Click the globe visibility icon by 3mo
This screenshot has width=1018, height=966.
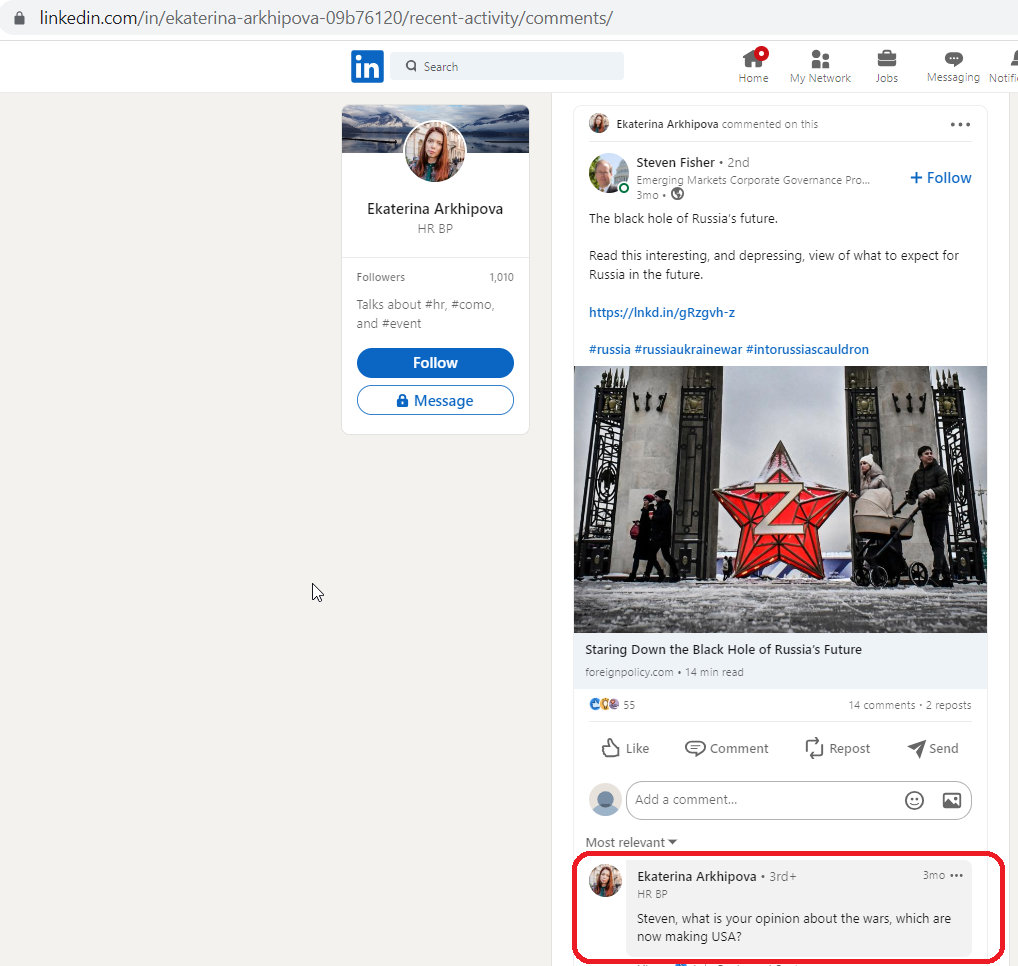click(x=677, y=194)
